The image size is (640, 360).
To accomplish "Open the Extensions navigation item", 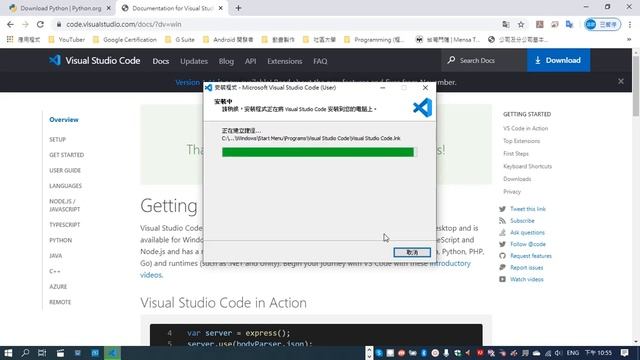I will [284, 61].
